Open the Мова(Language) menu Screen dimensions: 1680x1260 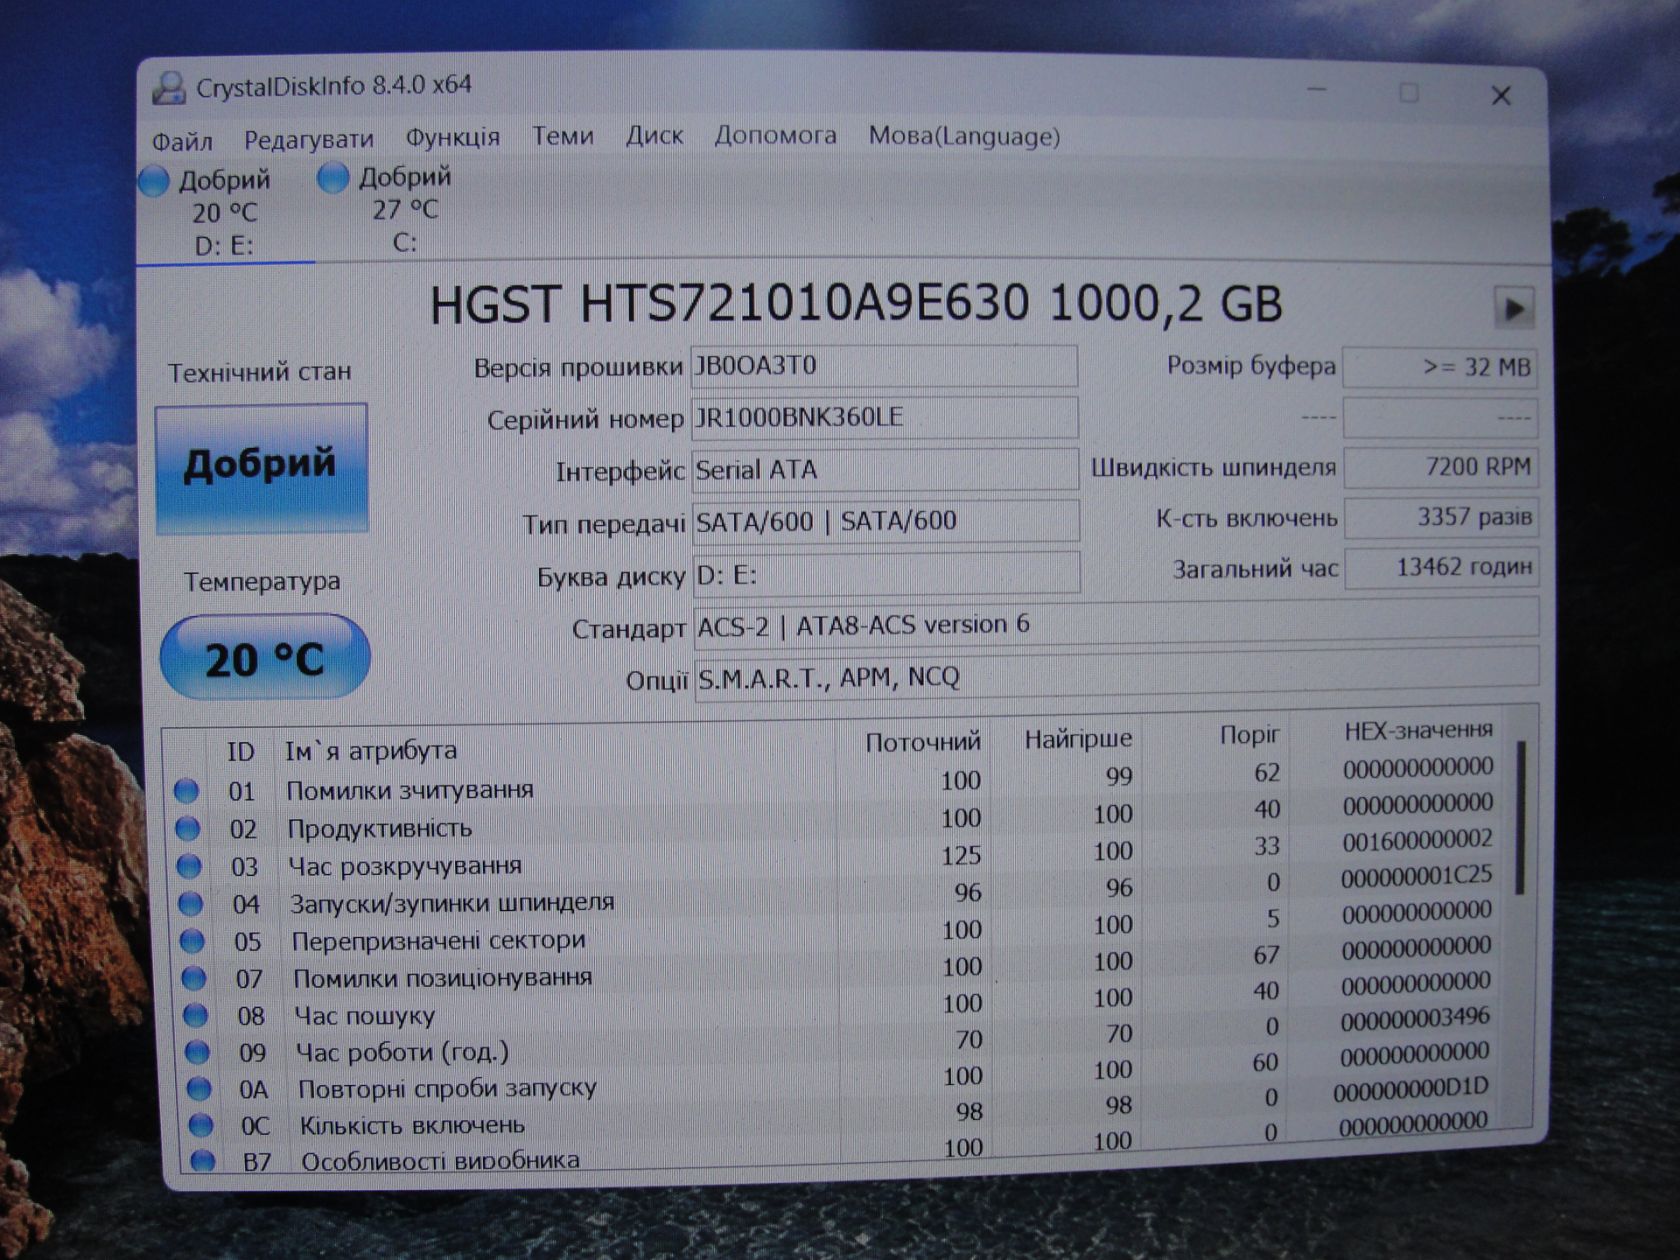coord(964,136)
